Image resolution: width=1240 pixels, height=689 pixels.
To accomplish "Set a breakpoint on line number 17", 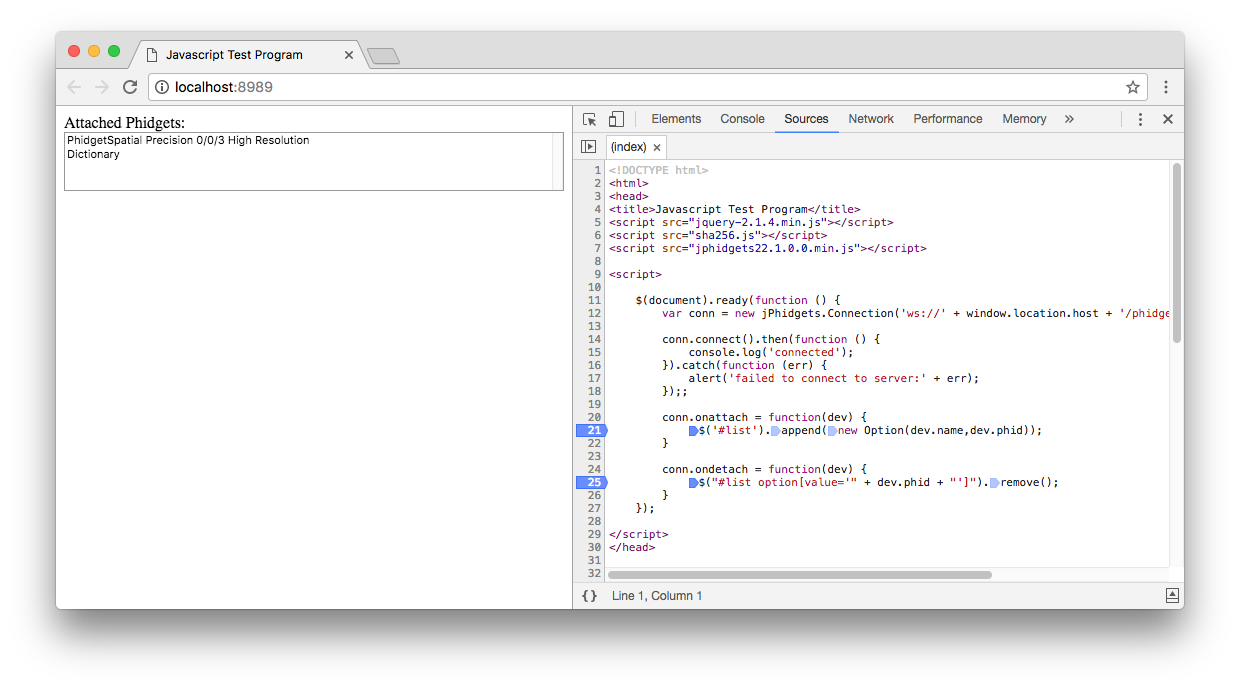I will click(x=595, y=378).
